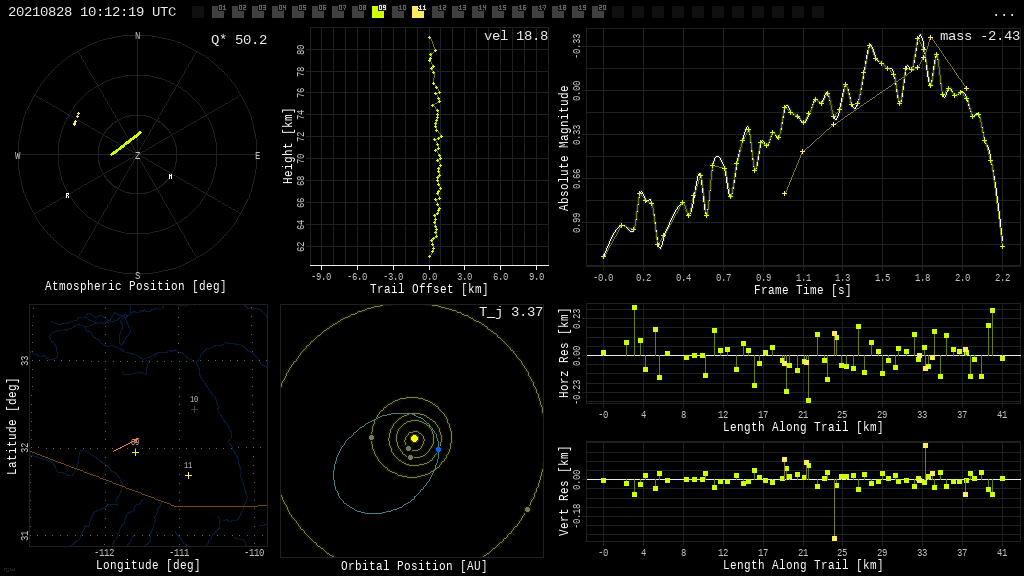
Task: Toggle the highlighted station 09 indicator box
Action: coord(378,12)
